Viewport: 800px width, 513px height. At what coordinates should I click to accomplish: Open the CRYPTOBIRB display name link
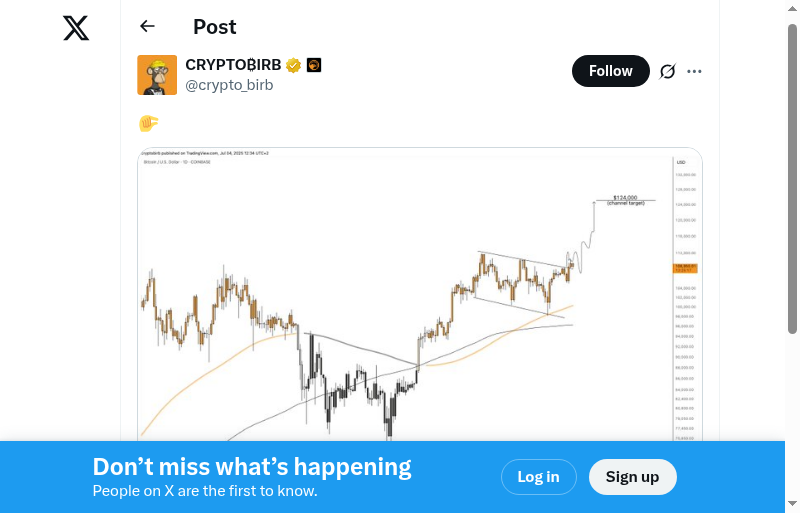point(233,66)
